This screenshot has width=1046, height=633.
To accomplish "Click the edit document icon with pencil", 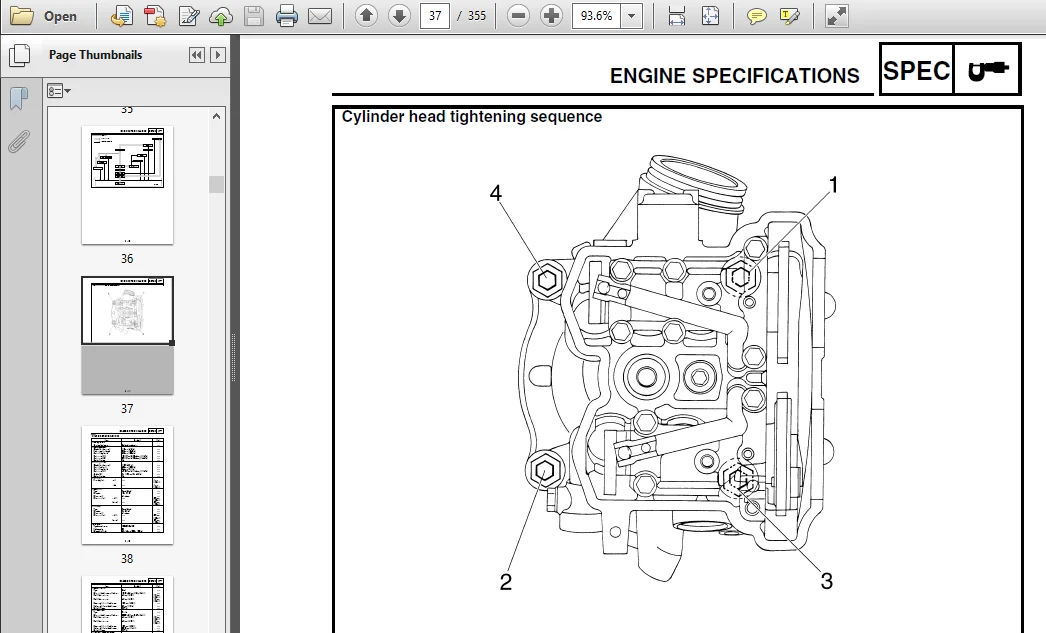I will tap(189, 16).
